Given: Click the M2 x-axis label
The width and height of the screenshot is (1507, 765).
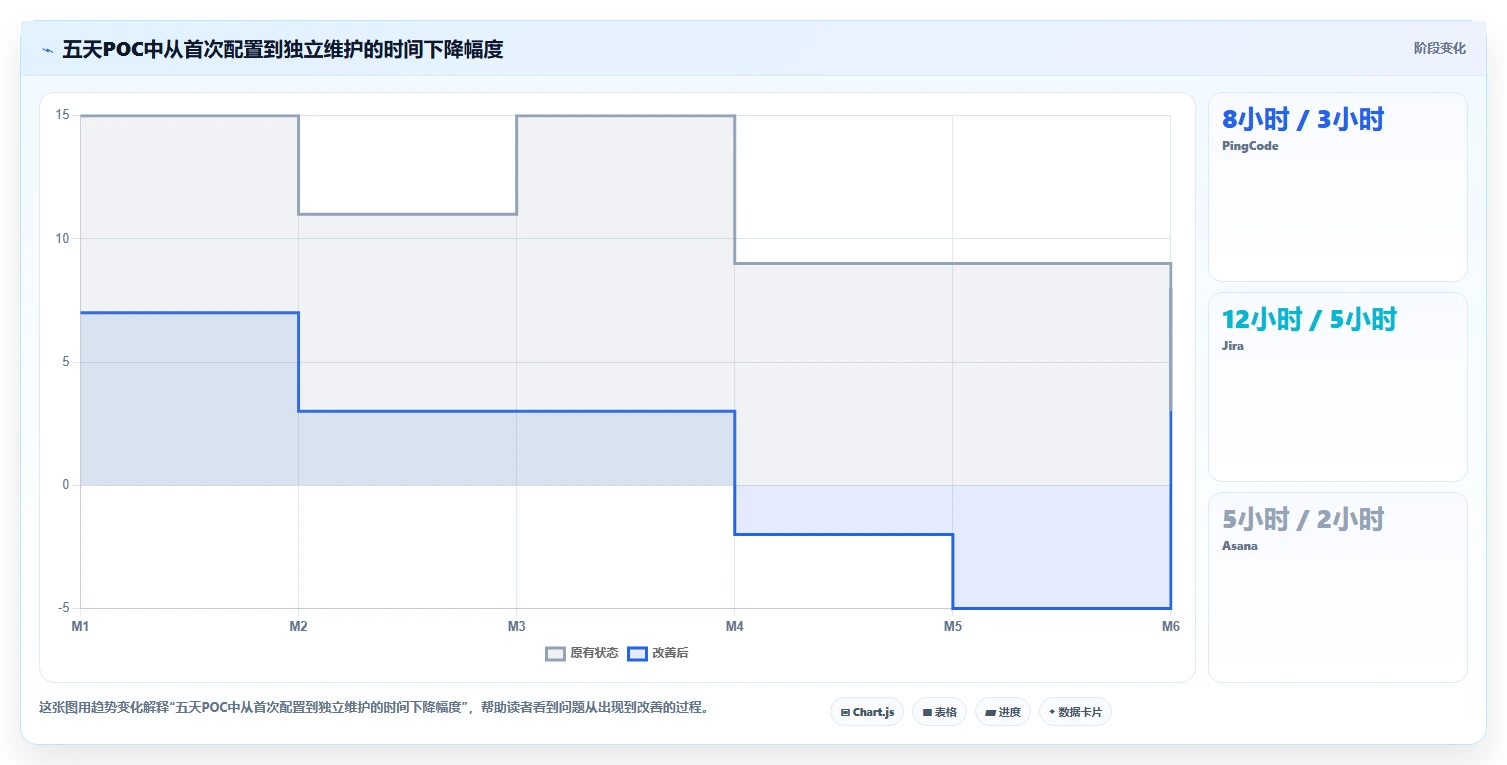Looking at the screenshot, I should [298, 626].
